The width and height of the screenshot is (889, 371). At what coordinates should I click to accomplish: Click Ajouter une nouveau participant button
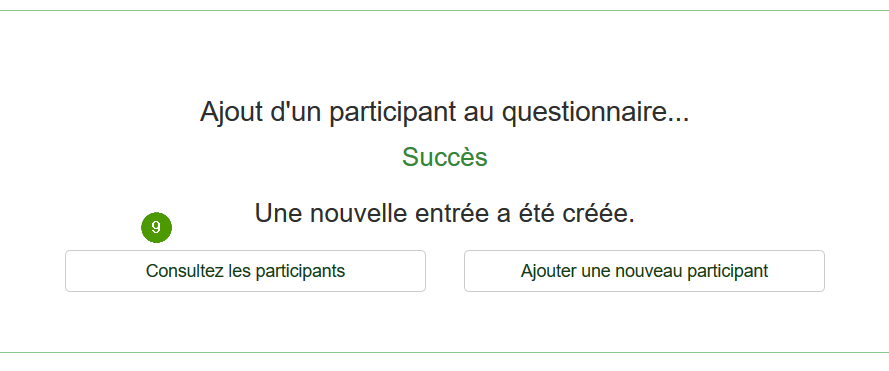pos(644,271)
